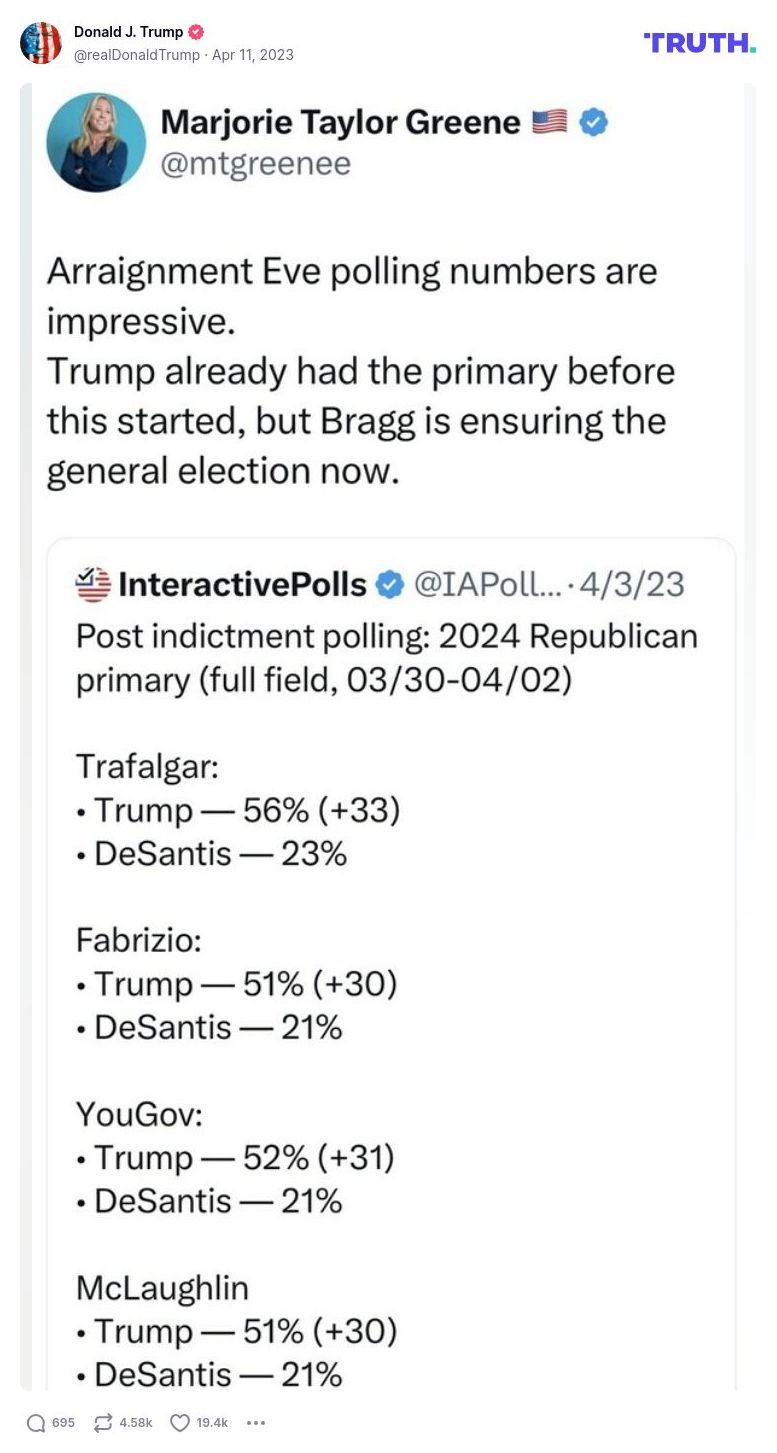777x1453 pixels.
Task: Click the verified badge next to Donald J. Trump
Action: (196, 31)
